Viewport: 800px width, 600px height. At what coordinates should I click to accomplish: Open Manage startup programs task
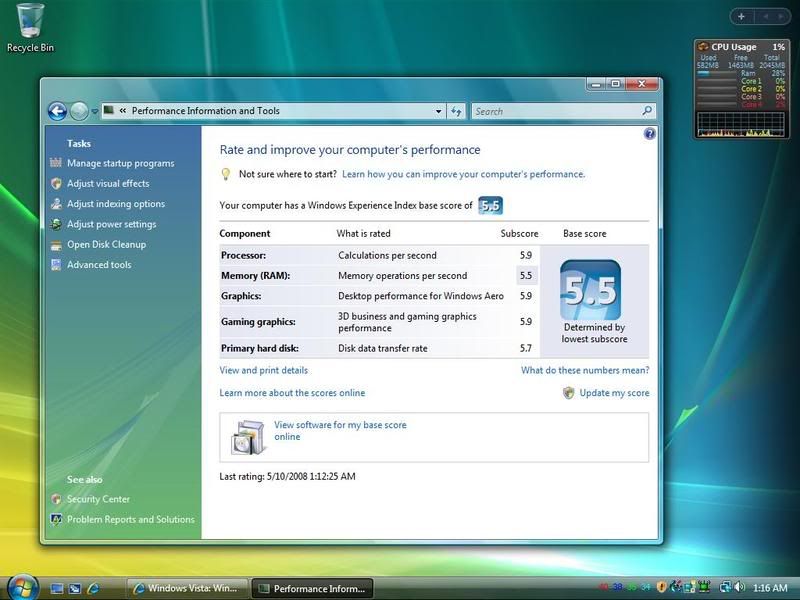click(120, 163)
